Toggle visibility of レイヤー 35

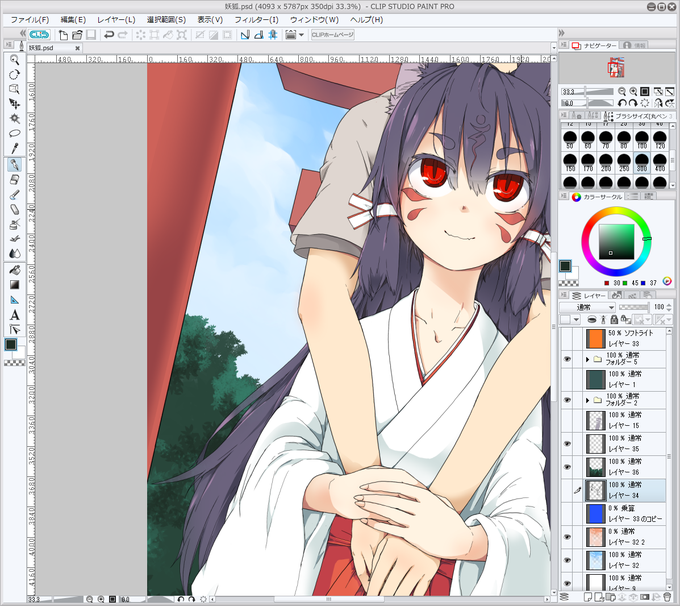coord(567,444)
